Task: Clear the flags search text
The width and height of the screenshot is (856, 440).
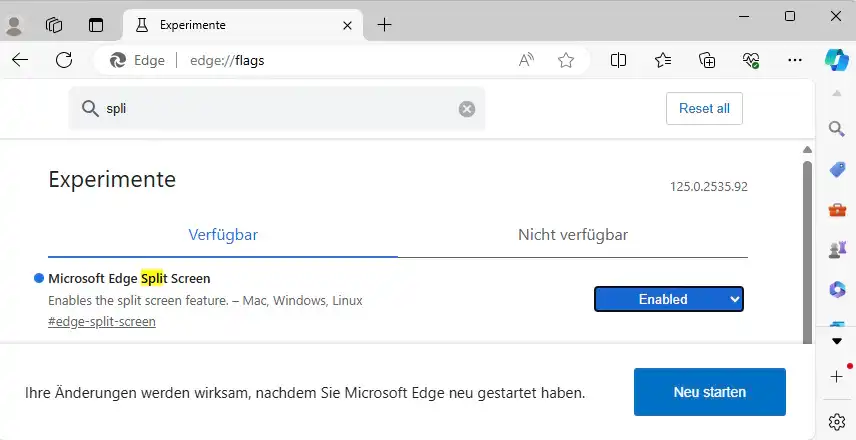Action: pyautogui.click(x=467, y=109)
